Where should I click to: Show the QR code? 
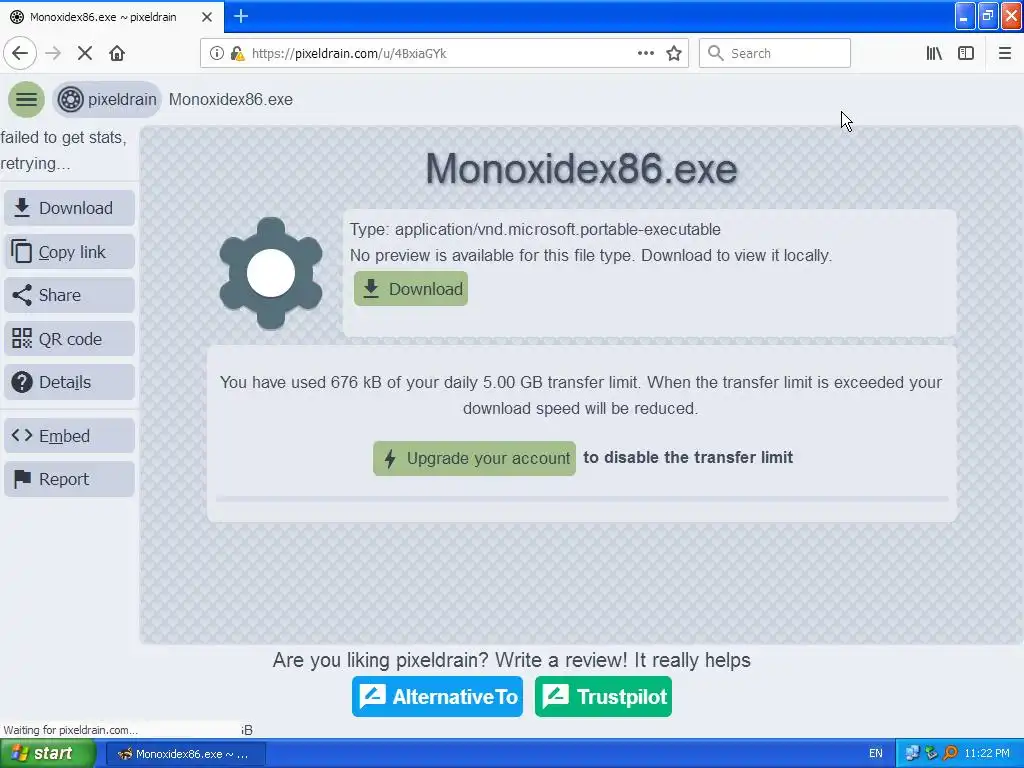pyautogui.click(x=69, y=339)
